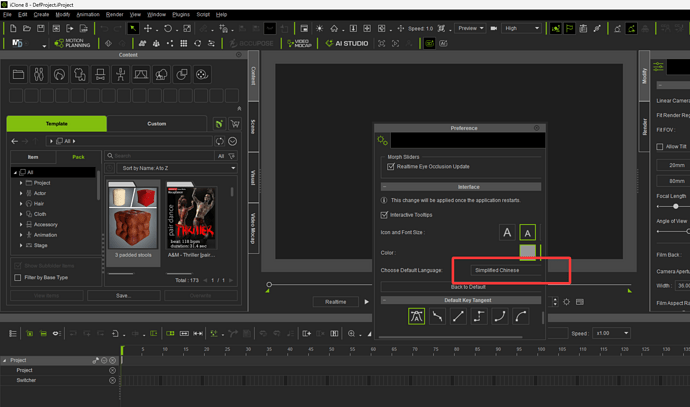Open the Hair content category icon
Image resolution: width=690 pixels, height=407 pixels.
click(x=59, y=74)
